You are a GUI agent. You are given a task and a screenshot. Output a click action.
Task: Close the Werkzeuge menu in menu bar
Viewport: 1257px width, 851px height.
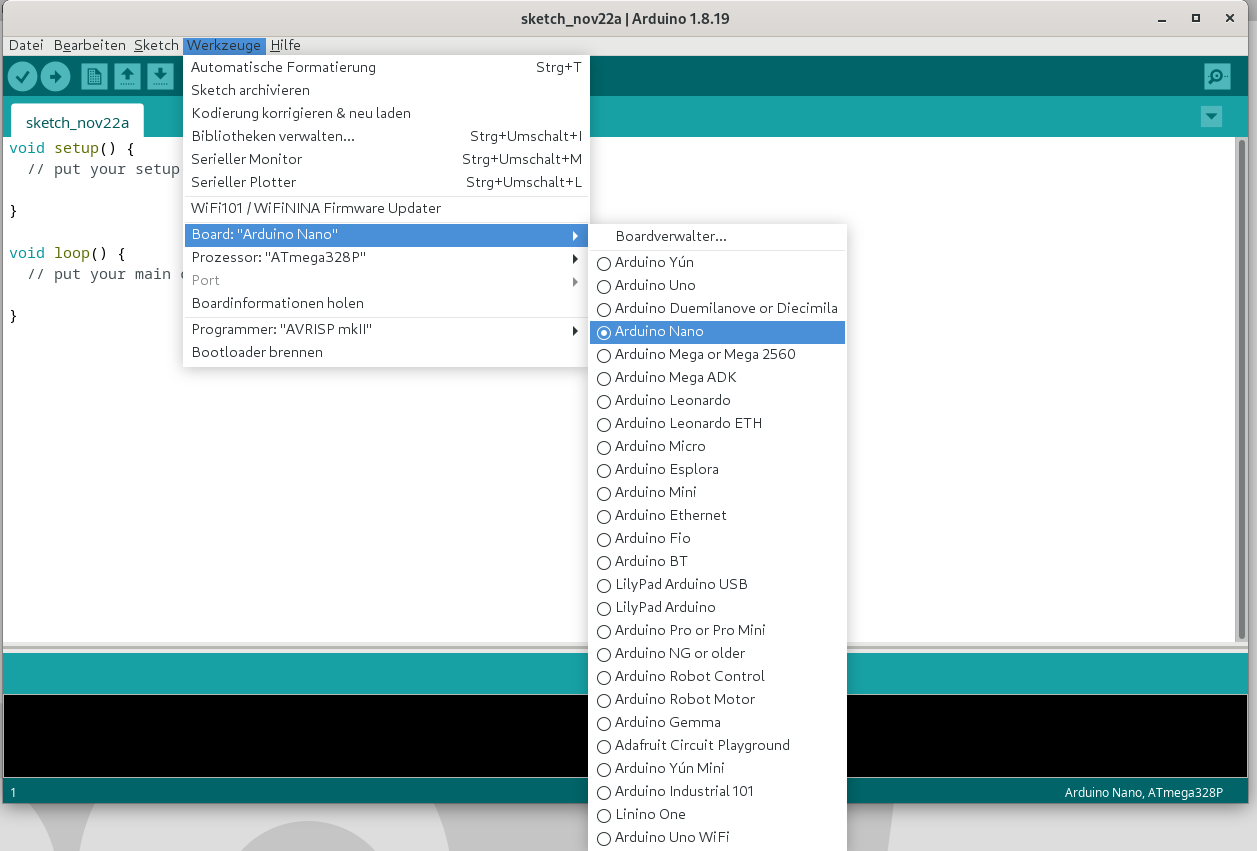pyautogui.click(x=224, y=45)
